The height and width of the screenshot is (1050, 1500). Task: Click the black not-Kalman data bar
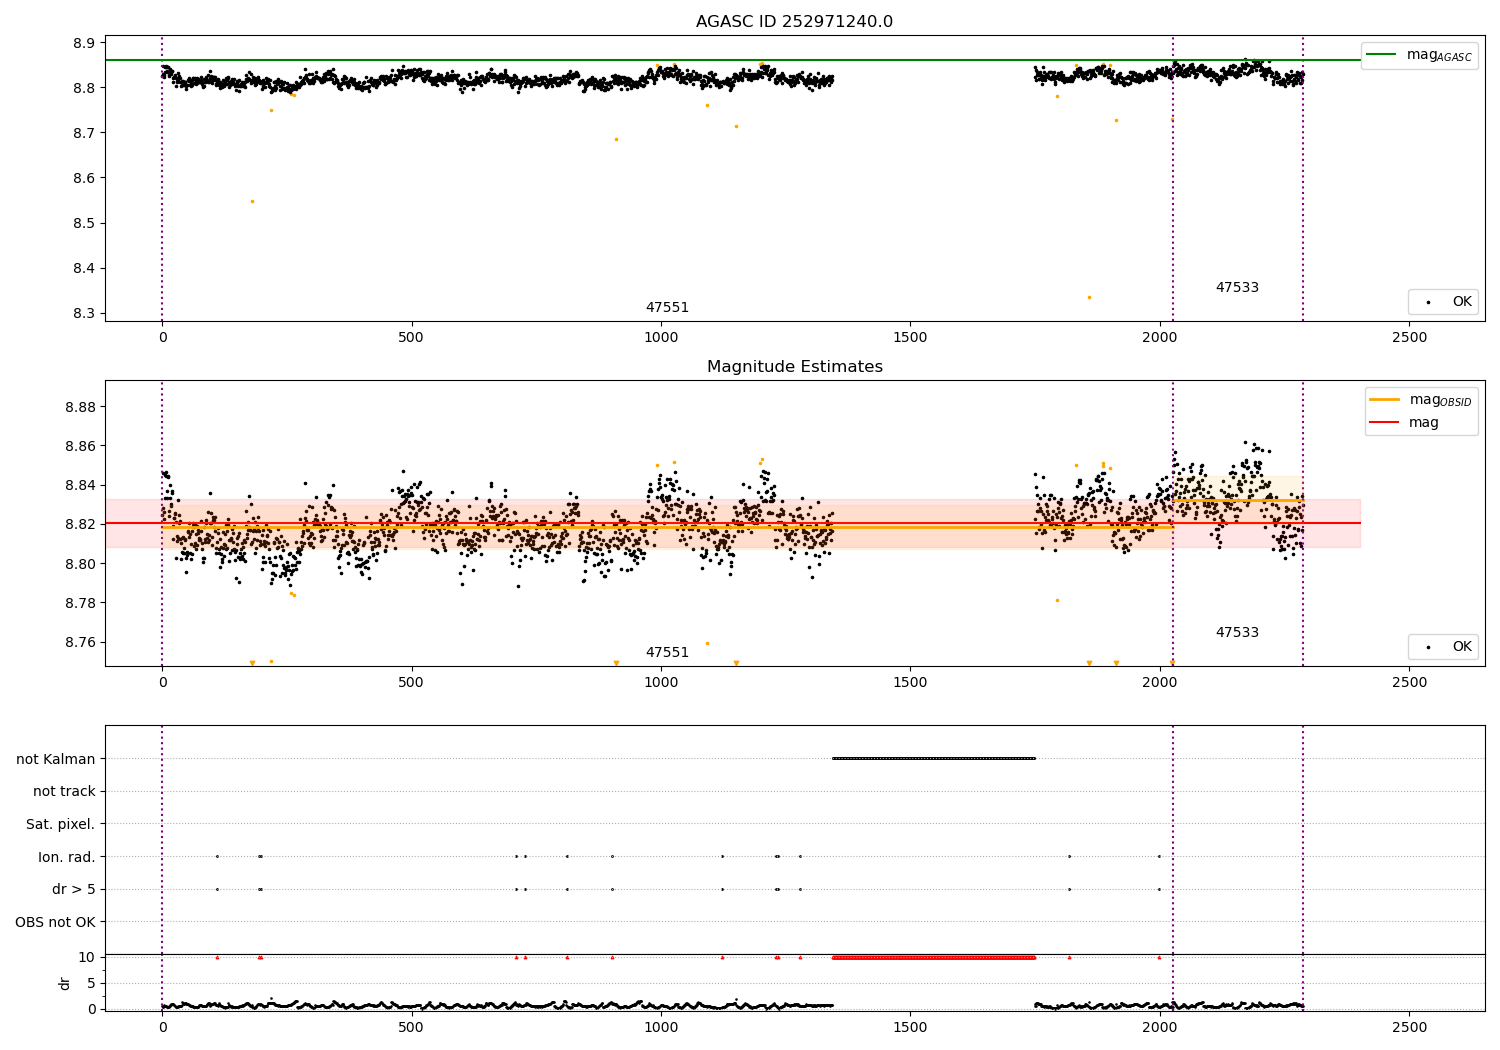tap(934, 758)
